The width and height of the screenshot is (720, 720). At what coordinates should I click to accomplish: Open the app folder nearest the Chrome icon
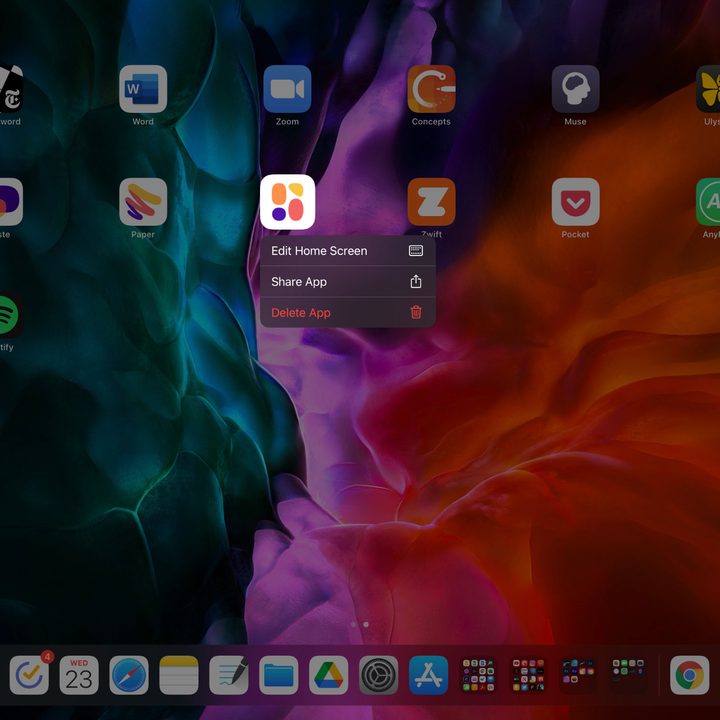(628, 675)
